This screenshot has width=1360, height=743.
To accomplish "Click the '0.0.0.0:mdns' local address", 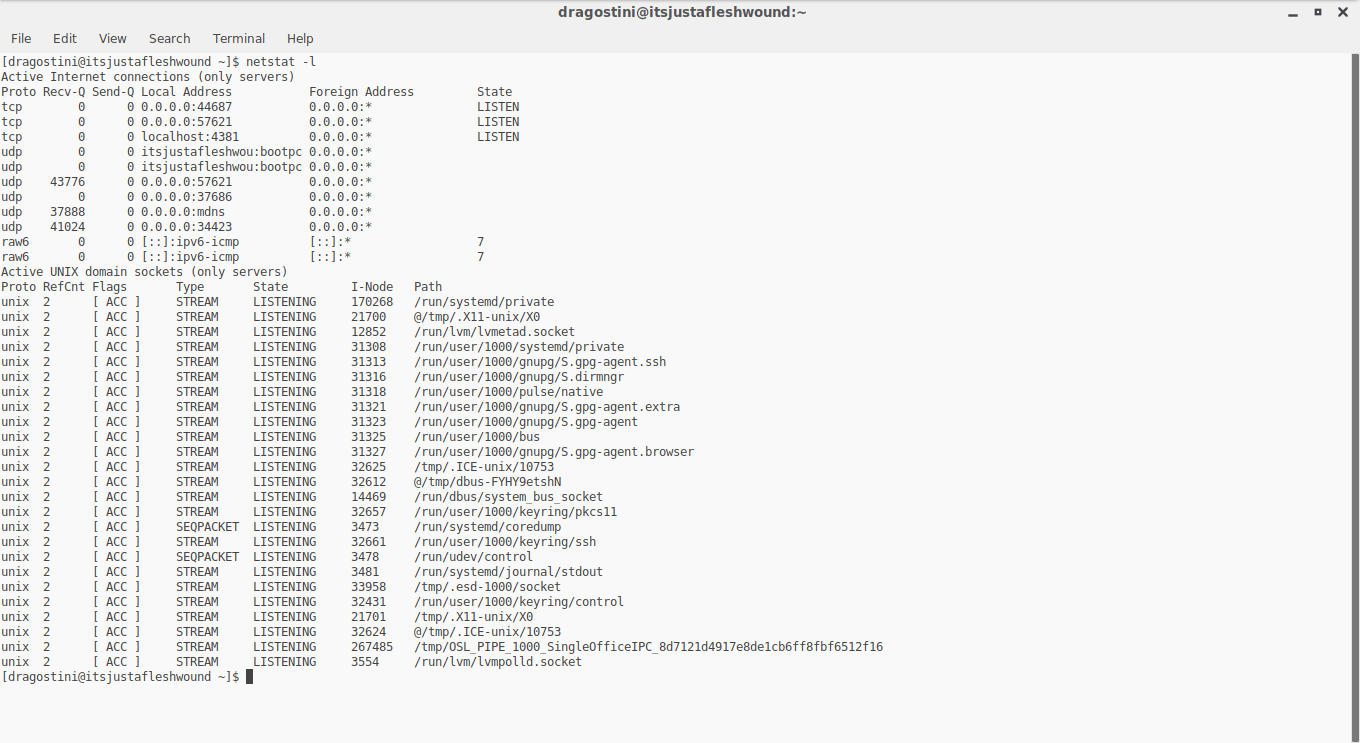I will [x=183, y=212].
